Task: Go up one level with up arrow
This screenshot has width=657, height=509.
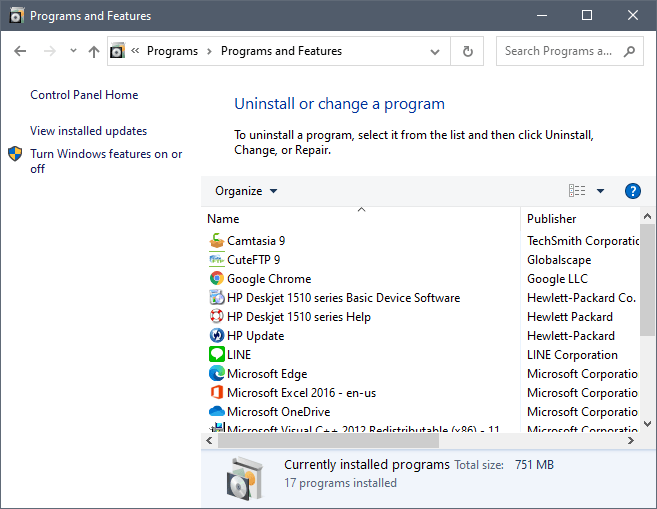Action: coord(94,51)
